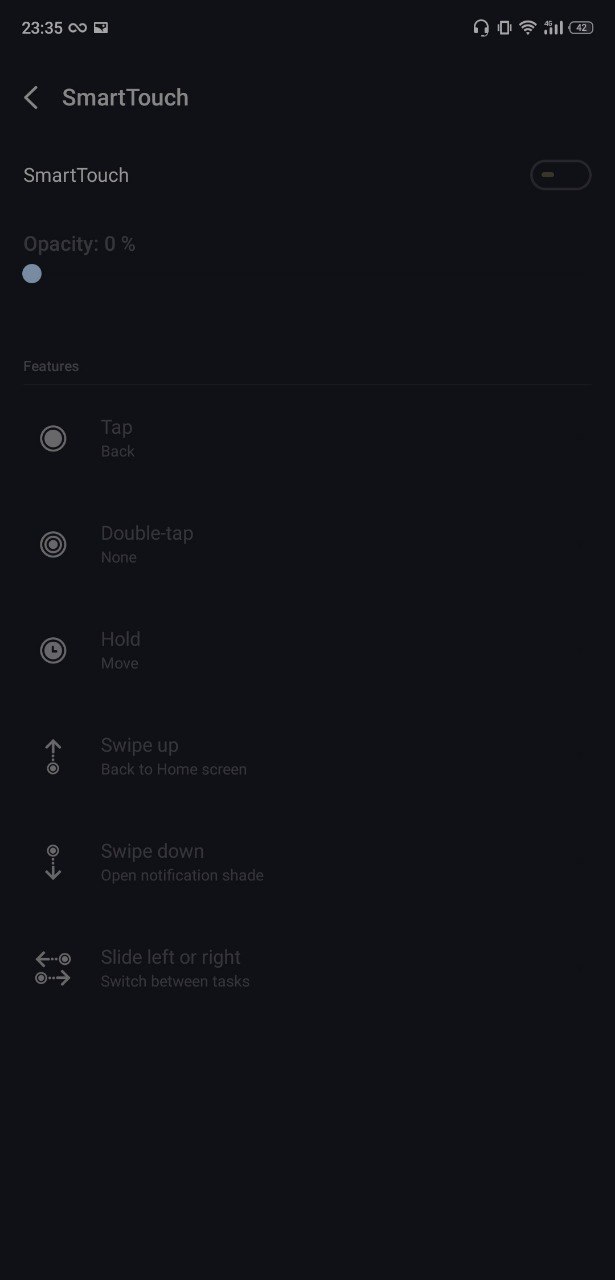Enable the SmartTouch toggle switch
The image size is (615, 1280).
560,175
